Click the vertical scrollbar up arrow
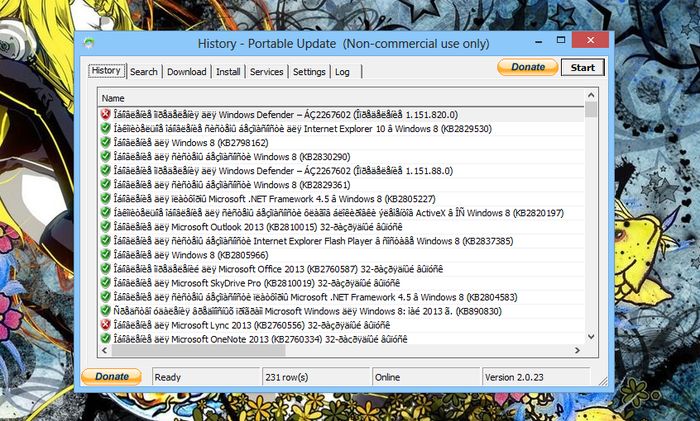 (x=591, y=95)
